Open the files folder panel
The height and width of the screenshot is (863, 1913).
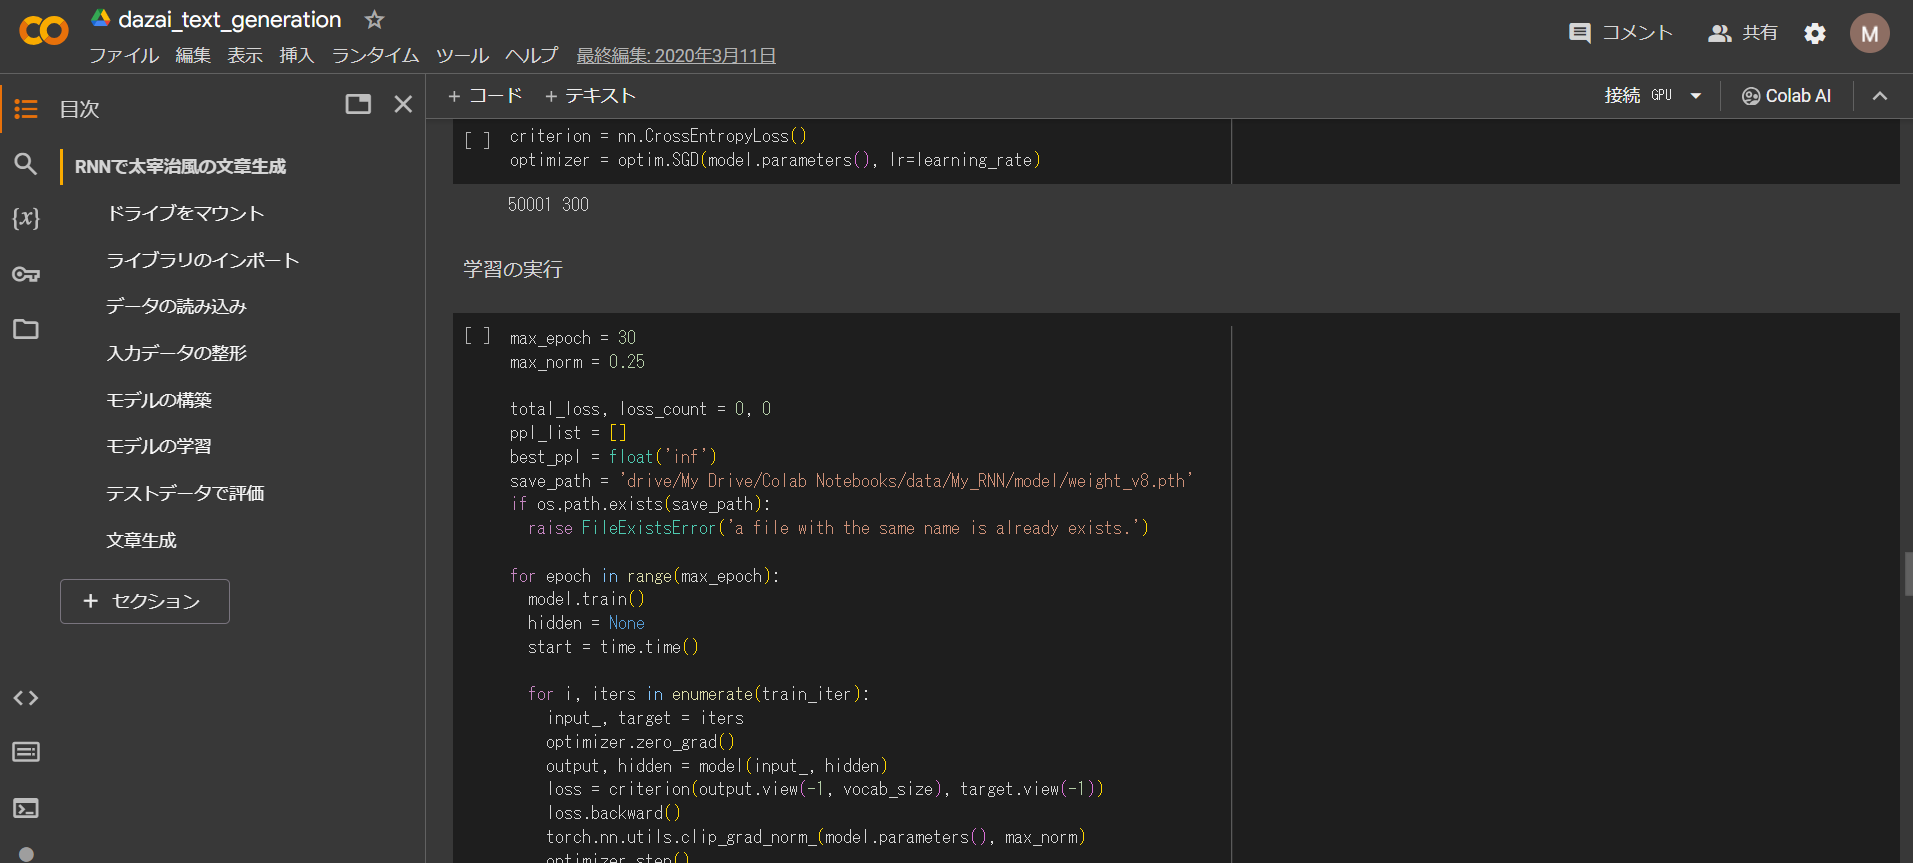(x=26, y=329)
